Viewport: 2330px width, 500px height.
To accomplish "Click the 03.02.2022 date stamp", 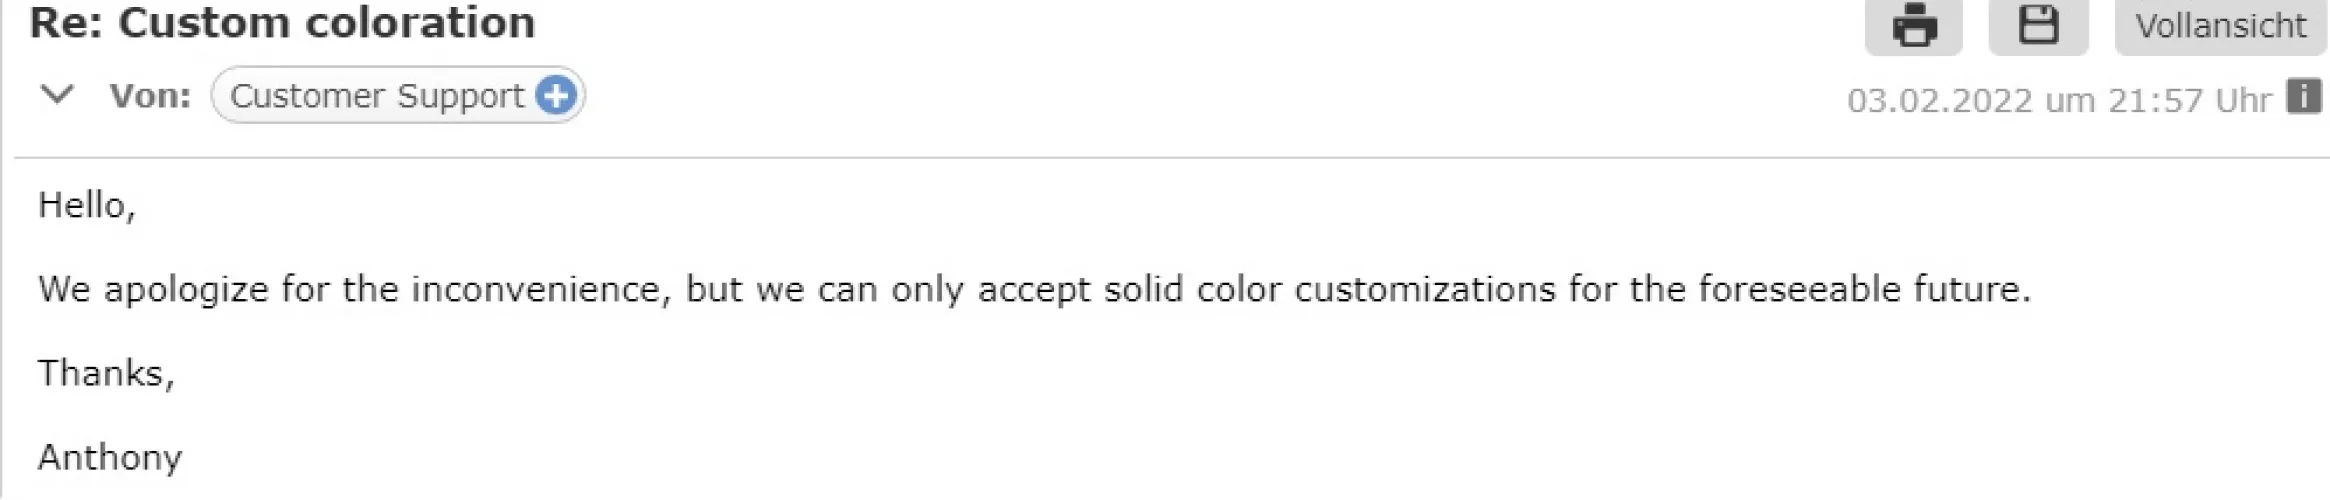I will coord(1940,100).
